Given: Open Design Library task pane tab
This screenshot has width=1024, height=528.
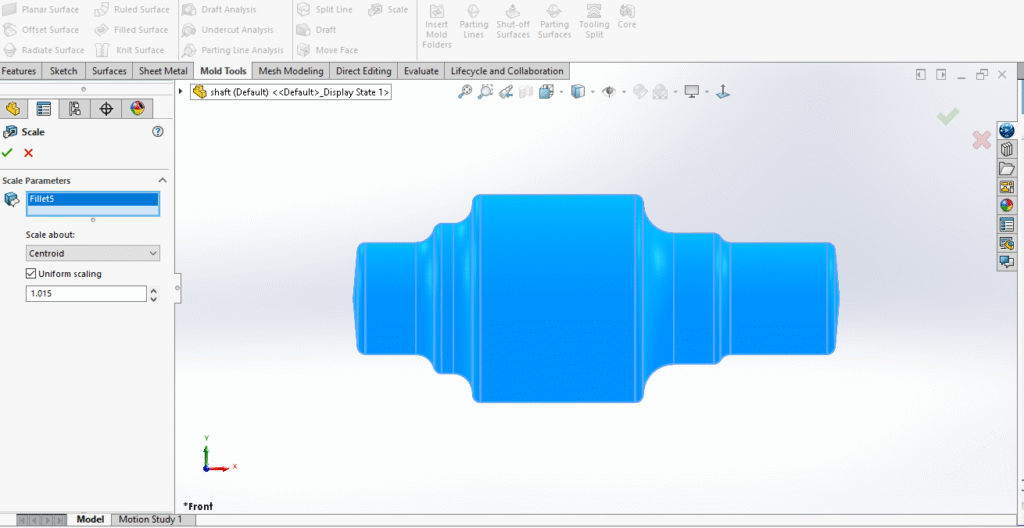Looking at the screenshot, I should [1006, 149].
